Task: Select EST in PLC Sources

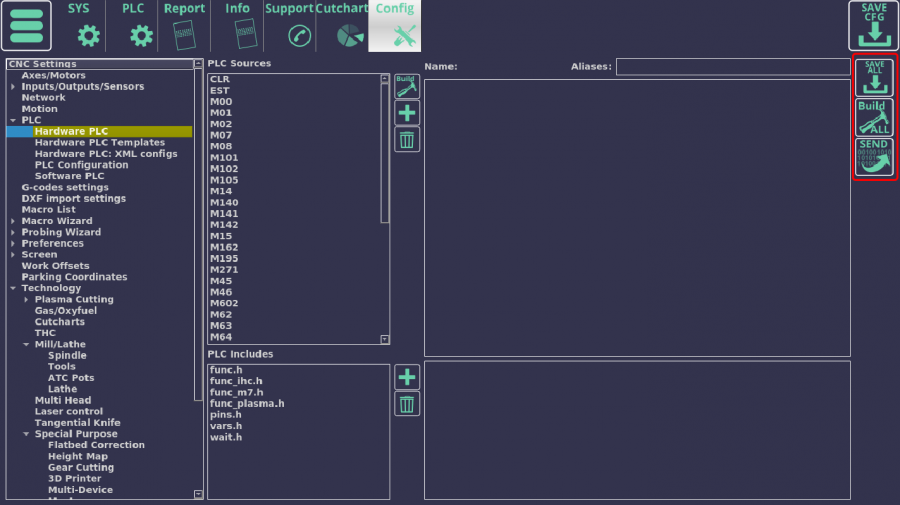Action: [x=219, y=91]
